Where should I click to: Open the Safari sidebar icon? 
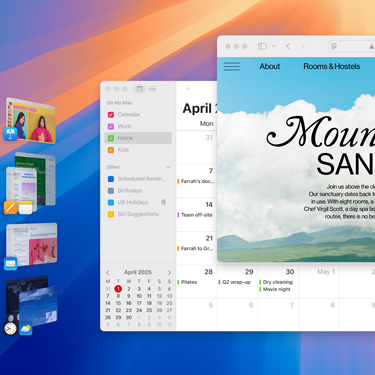pos(262,46)
